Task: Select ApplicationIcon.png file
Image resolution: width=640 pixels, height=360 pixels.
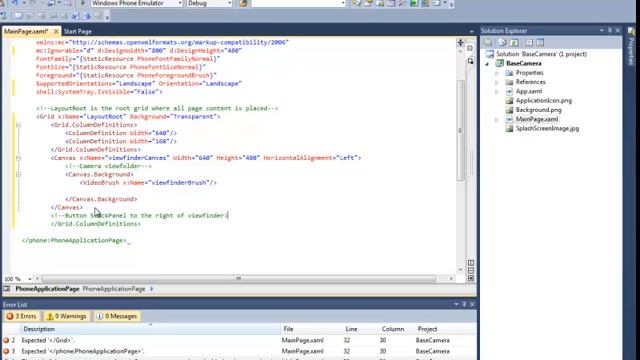Action: point(543,101)
